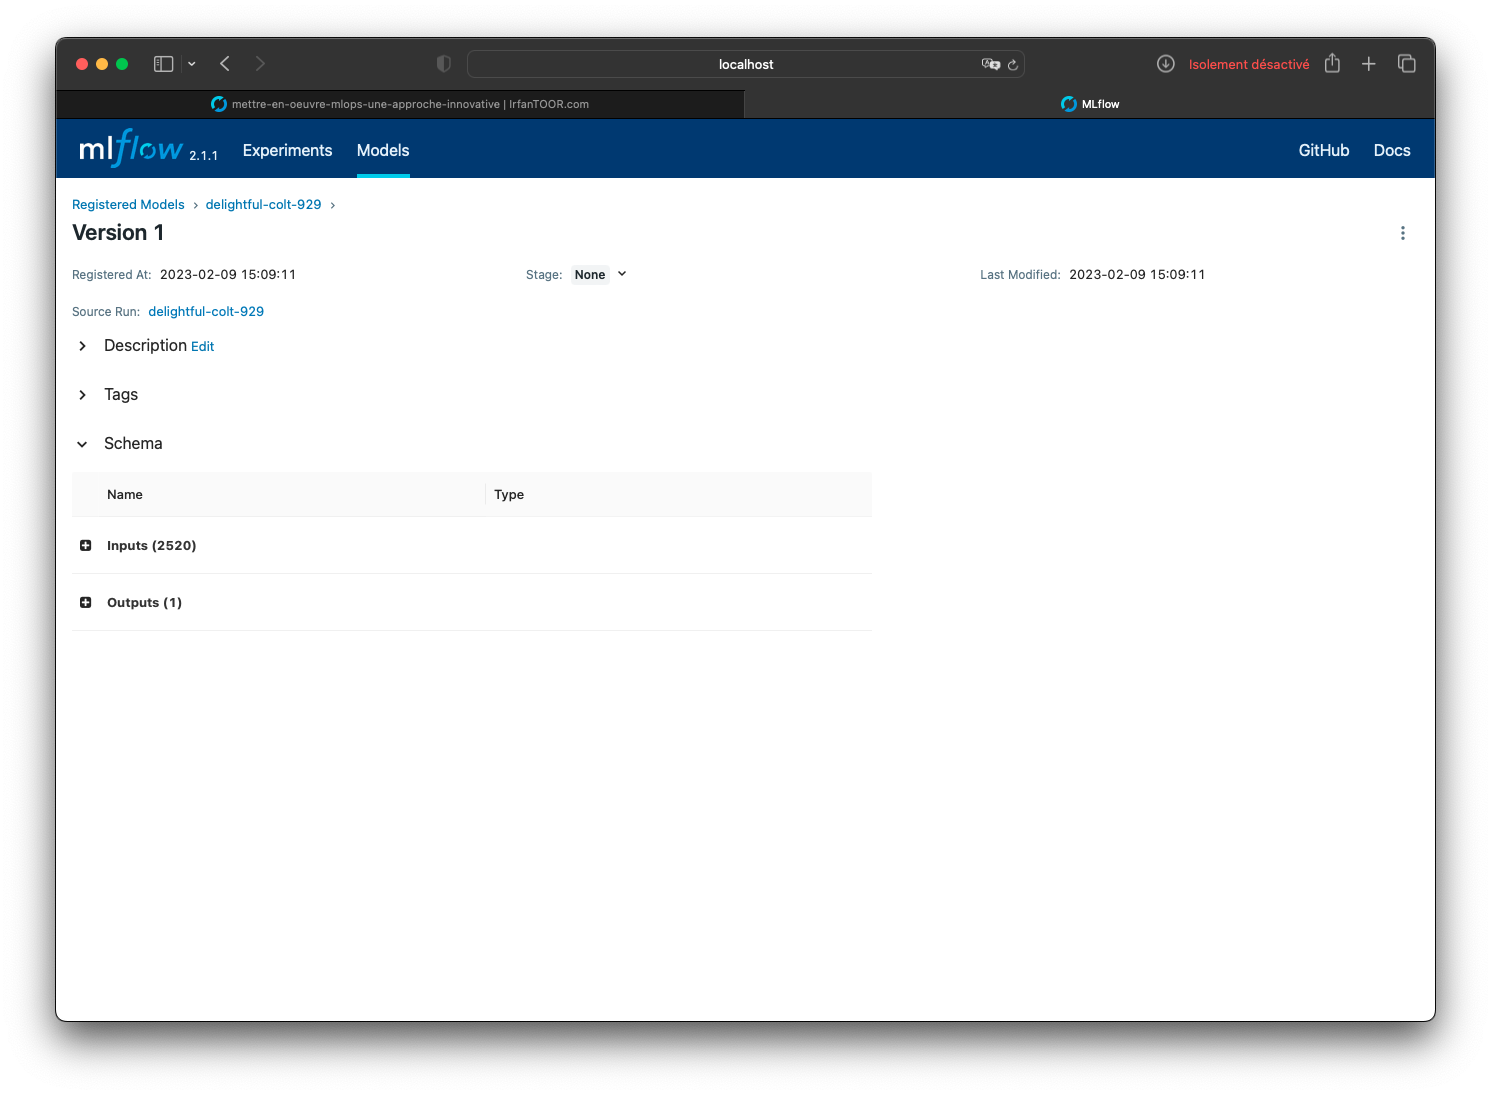Open the Share icon in toolbar
This screenshot has height=1095, width=1491.
[1332, 63]
